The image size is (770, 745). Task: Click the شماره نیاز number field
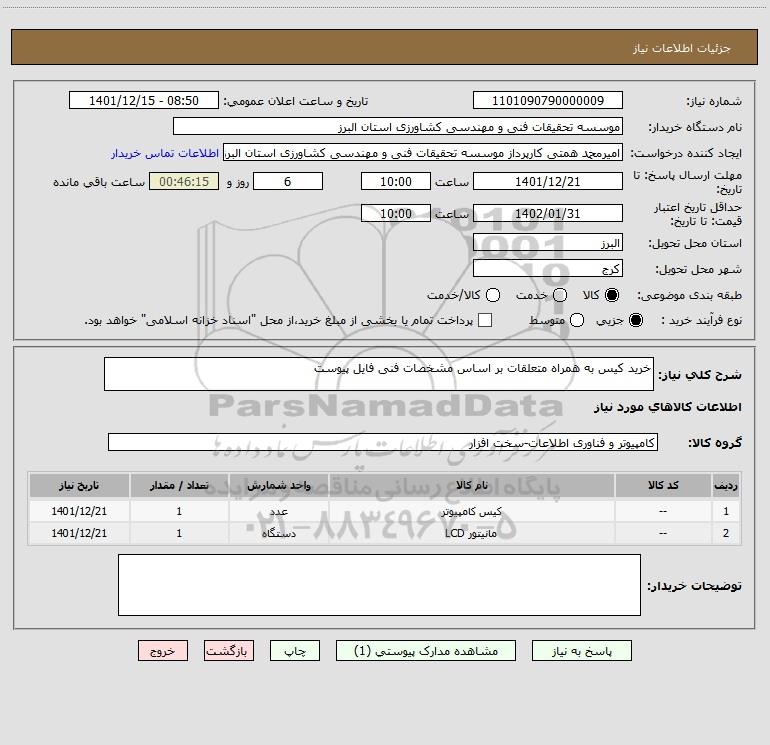click(548, 101)
